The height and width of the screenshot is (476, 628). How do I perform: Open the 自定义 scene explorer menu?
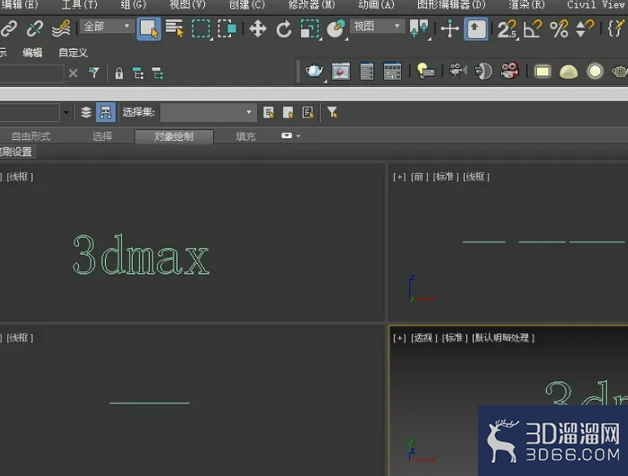click(73, 52)
